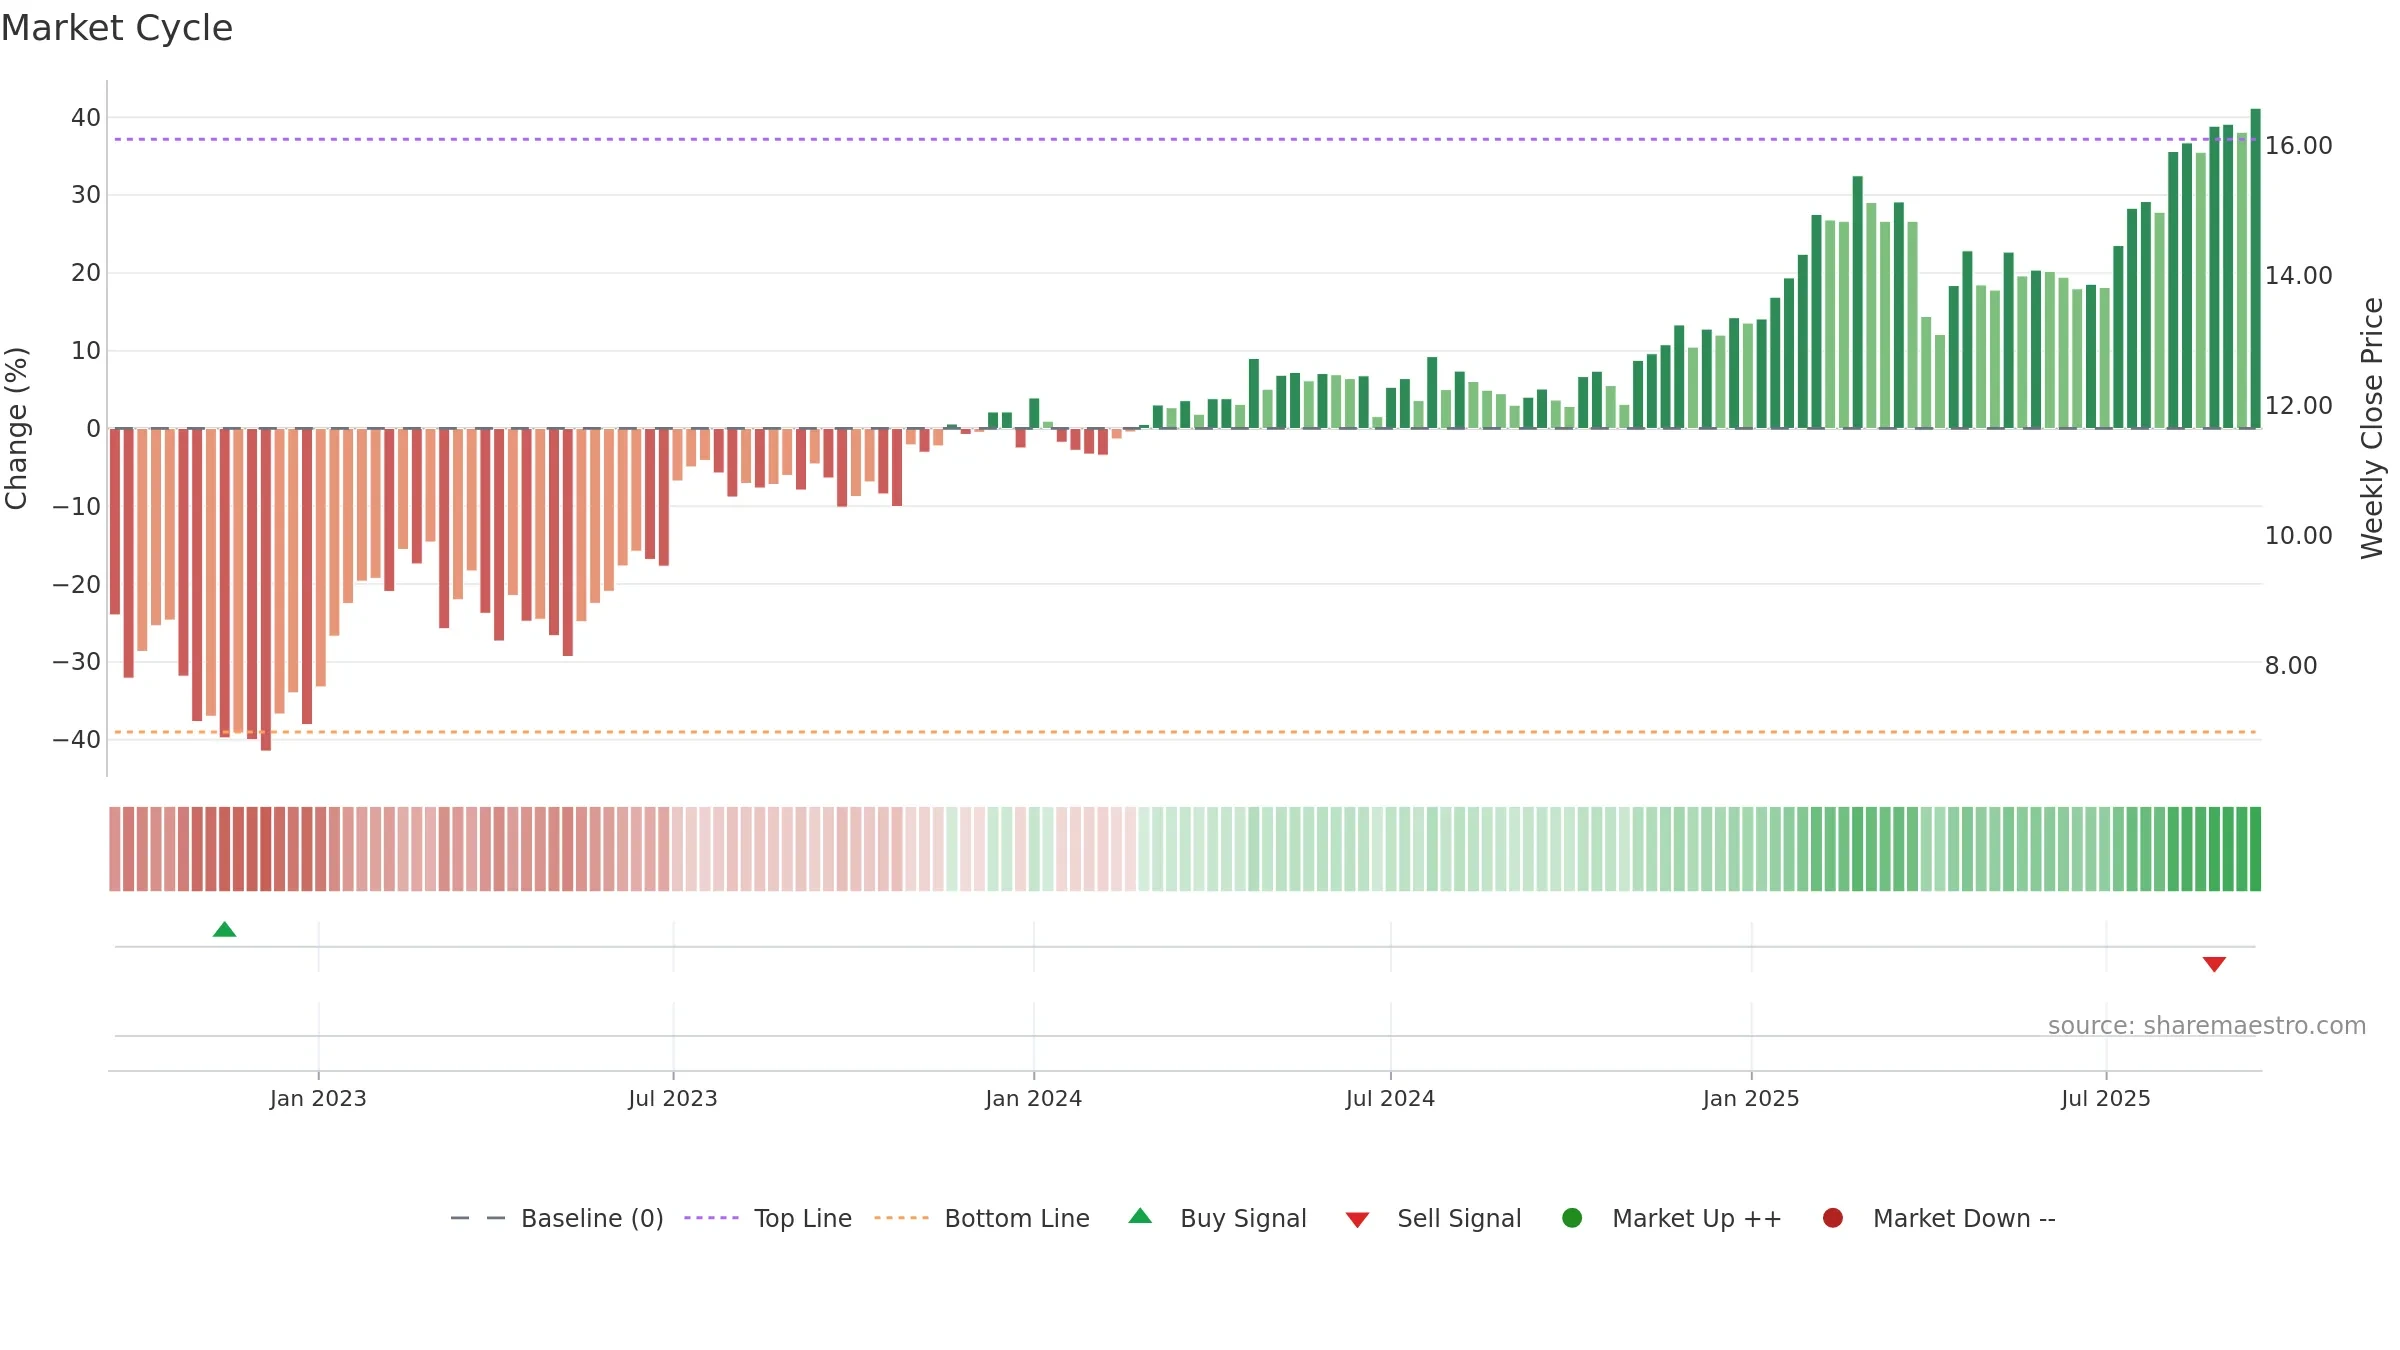Click the red down-triangle icon in legend
Screen dimensions: 2400x1350
(x=1357, y=1220)
